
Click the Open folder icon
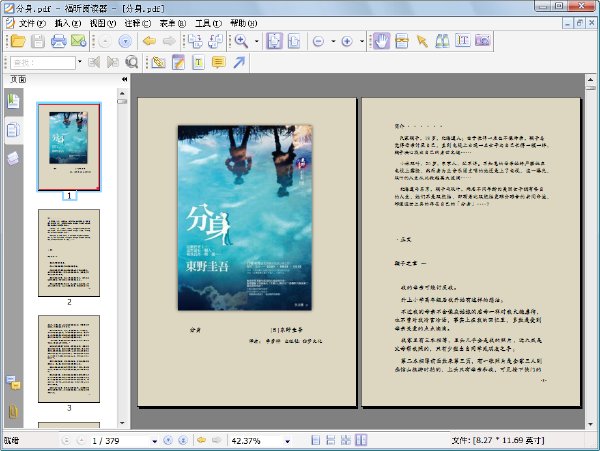pyautogui.click(x=18, y=41)
